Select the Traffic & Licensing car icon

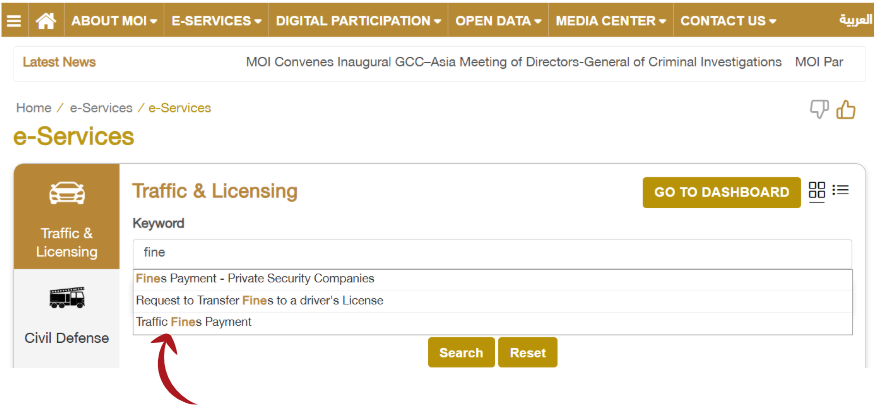pyautogui.click(x=67, y=194)
